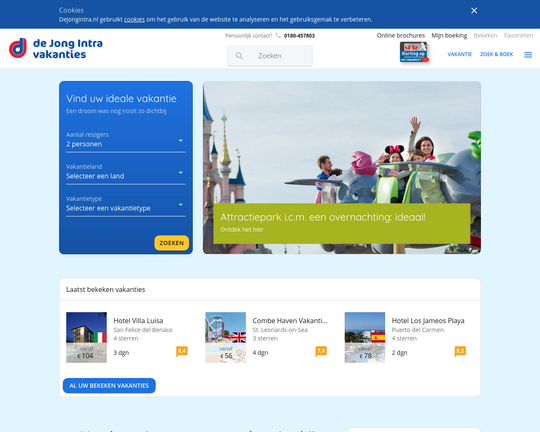Expand the Aantal reizigers dropdown

(126, 141)
